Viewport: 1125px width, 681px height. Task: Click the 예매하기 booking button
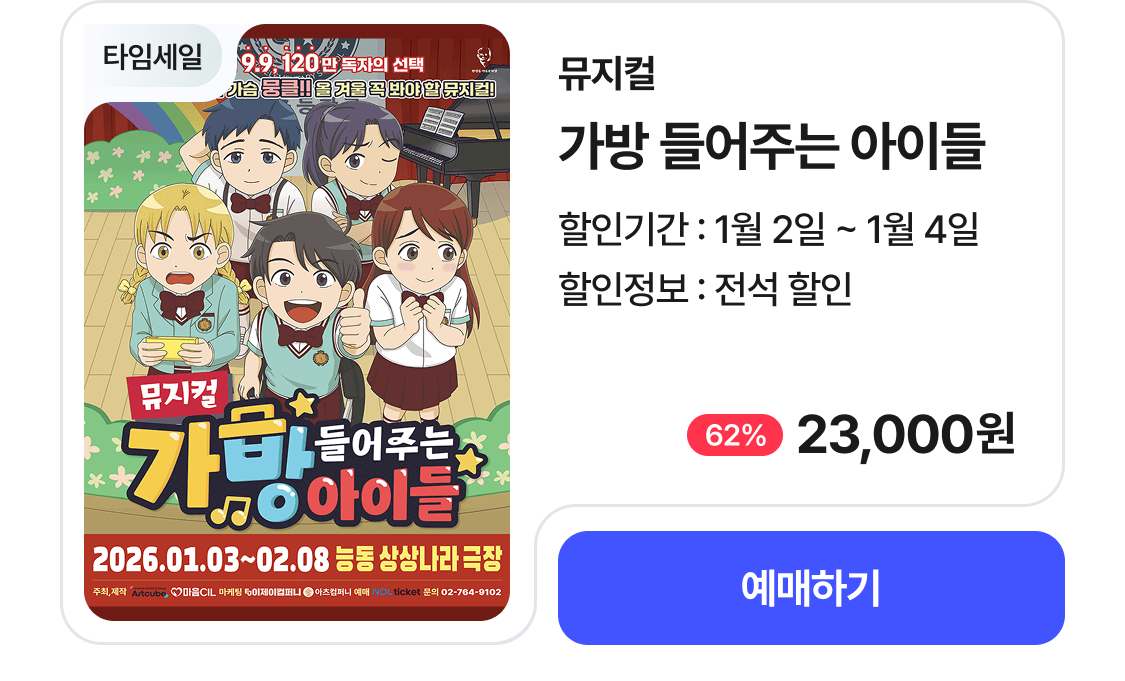(x=811, y=588)
